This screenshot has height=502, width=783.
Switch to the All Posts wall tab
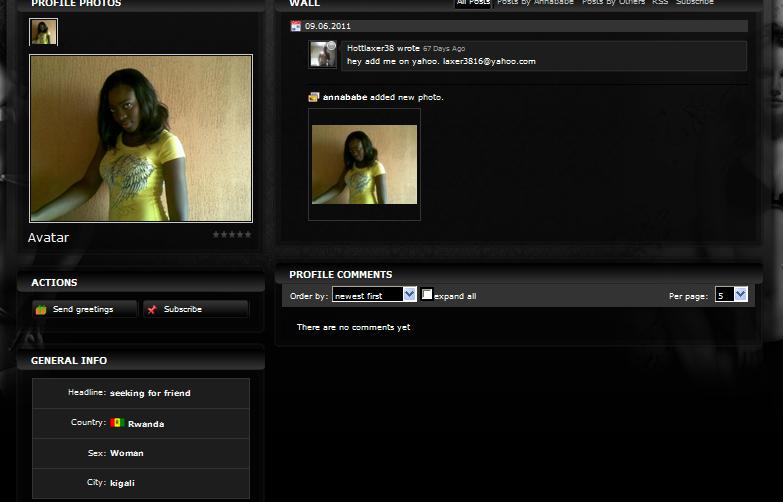pyautogui.click(x=473, y=2)
